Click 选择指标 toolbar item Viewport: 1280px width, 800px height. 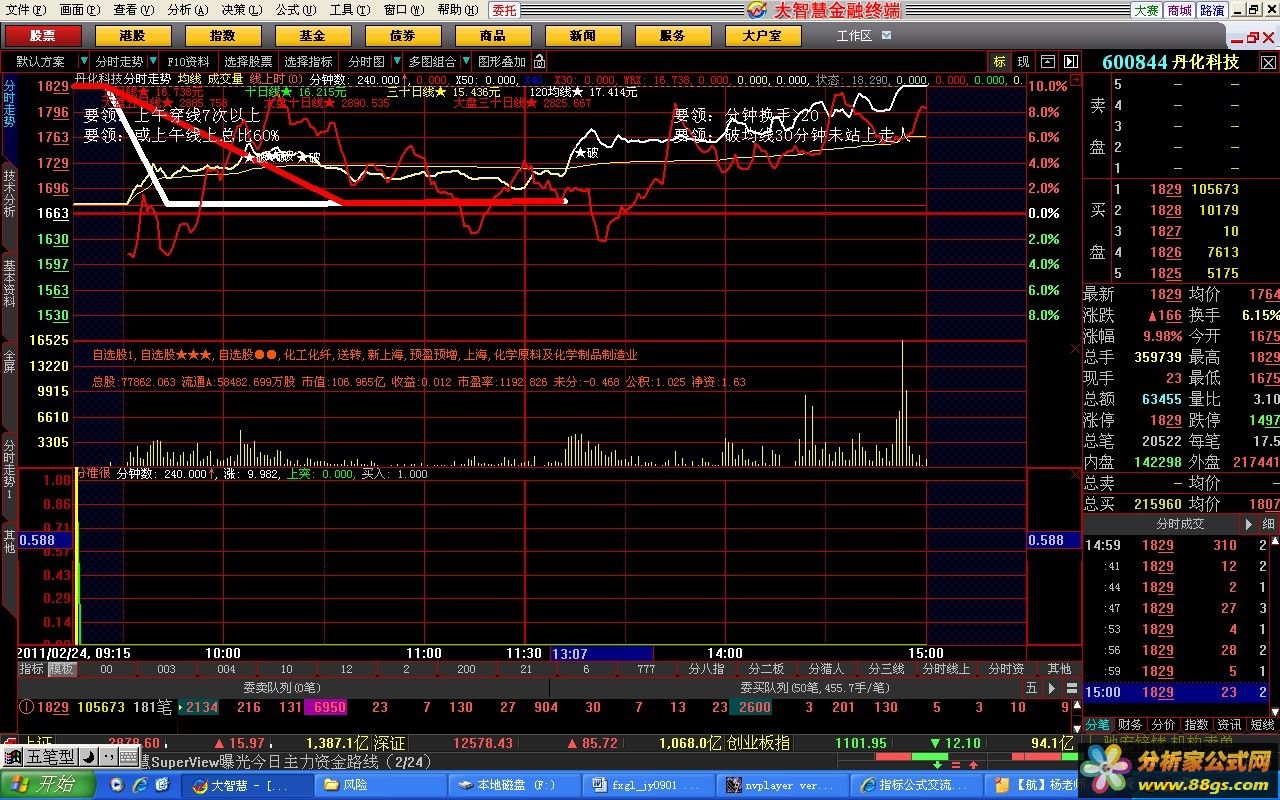point(308,61)
